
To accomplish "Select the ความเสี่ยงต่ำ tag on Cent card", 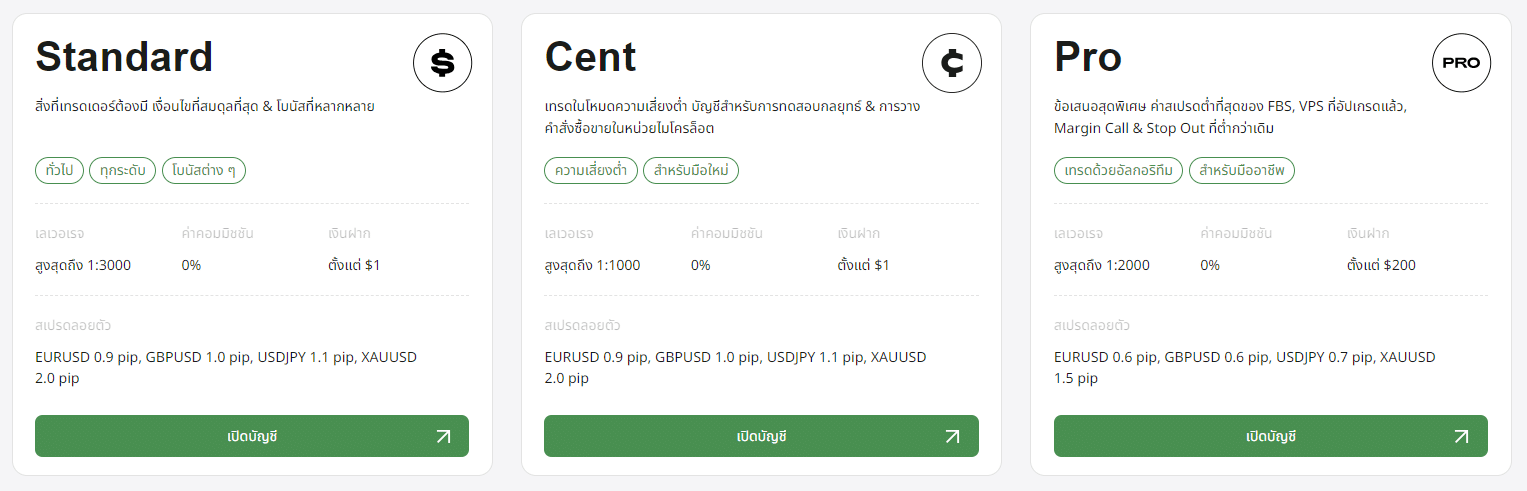I will point(591,171).
